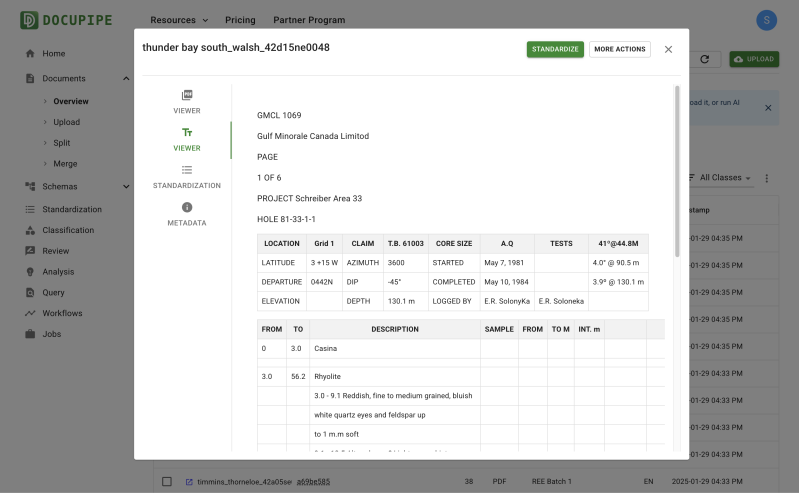The height and width of the screenshot is (493, 799).
Task: Expand the Schemas sidebar section
Action: coord(126,186)
